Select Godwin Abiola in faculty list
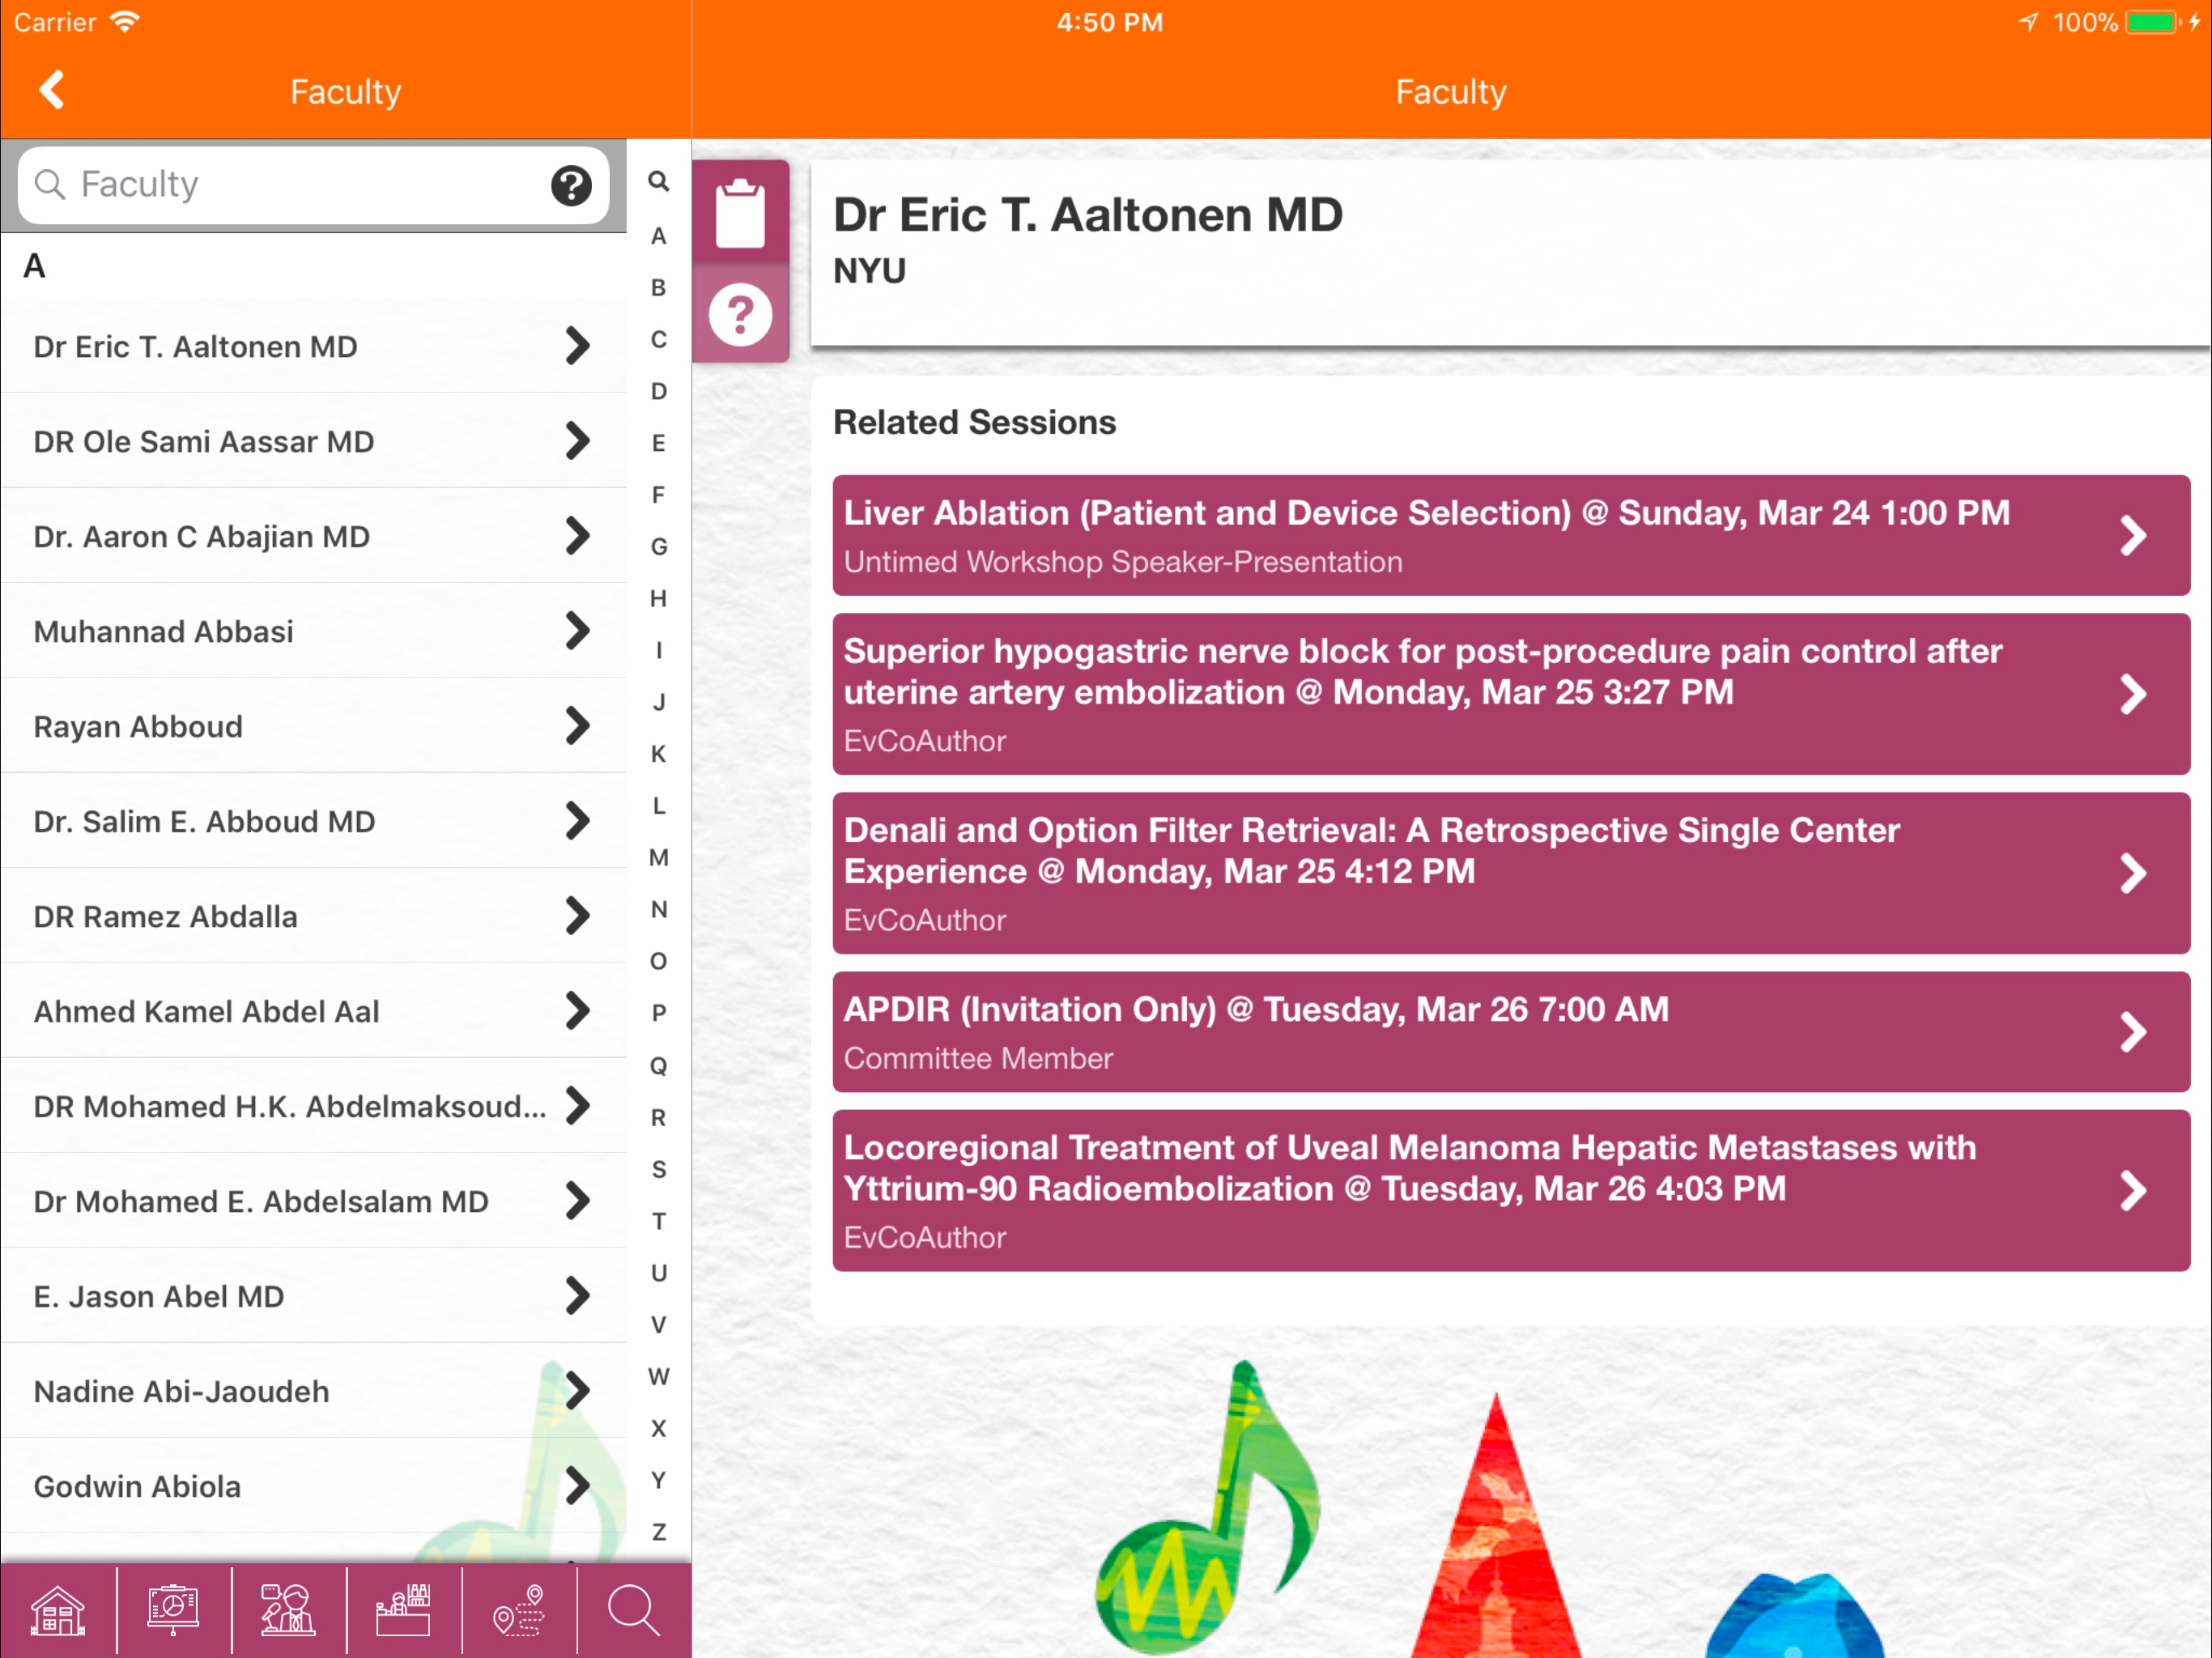This screenshot has height=1658, width=2212. 313,1486
